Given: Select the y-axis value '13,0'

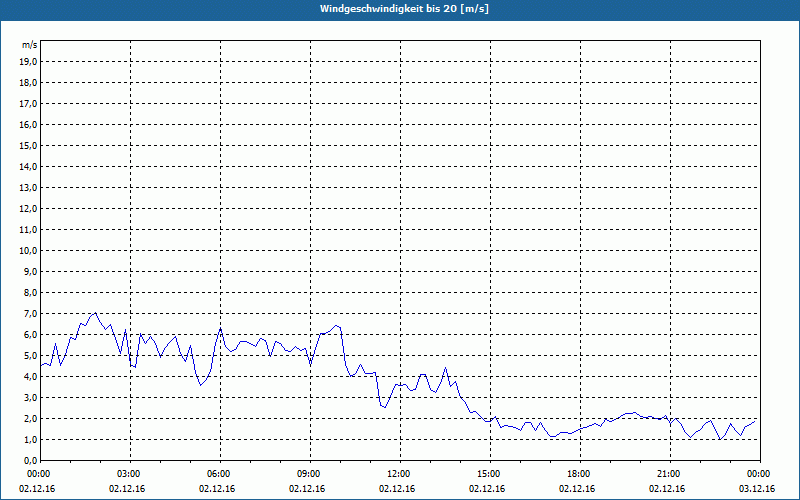Looking at the screenshot, I should click(28, 188).
